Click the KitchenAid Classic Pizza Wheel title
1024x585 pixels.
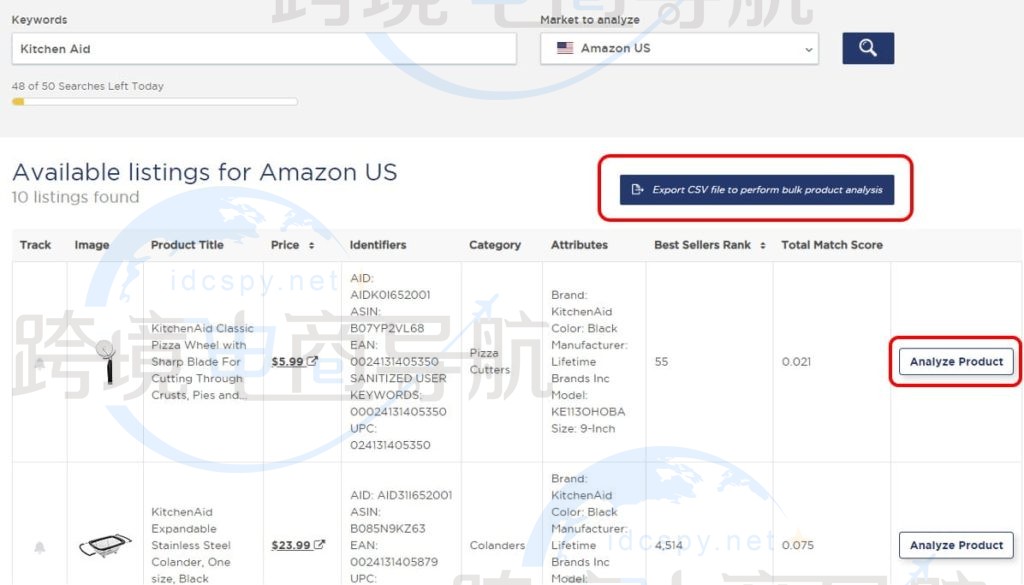(202, 361)
